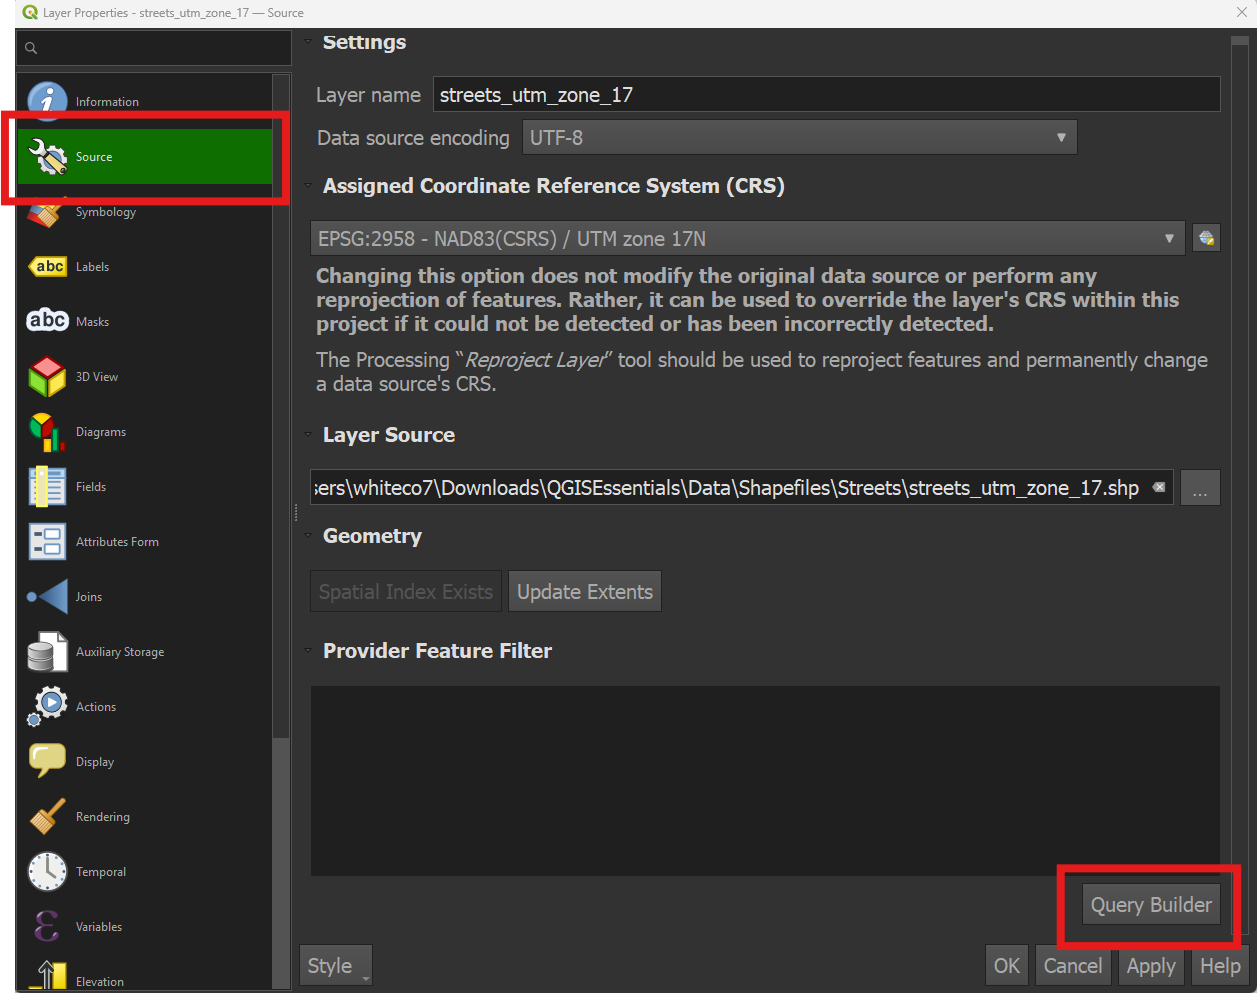Switch to the Labels tab
Viewport: 1257px width, 993px height.
coord(145,266)
